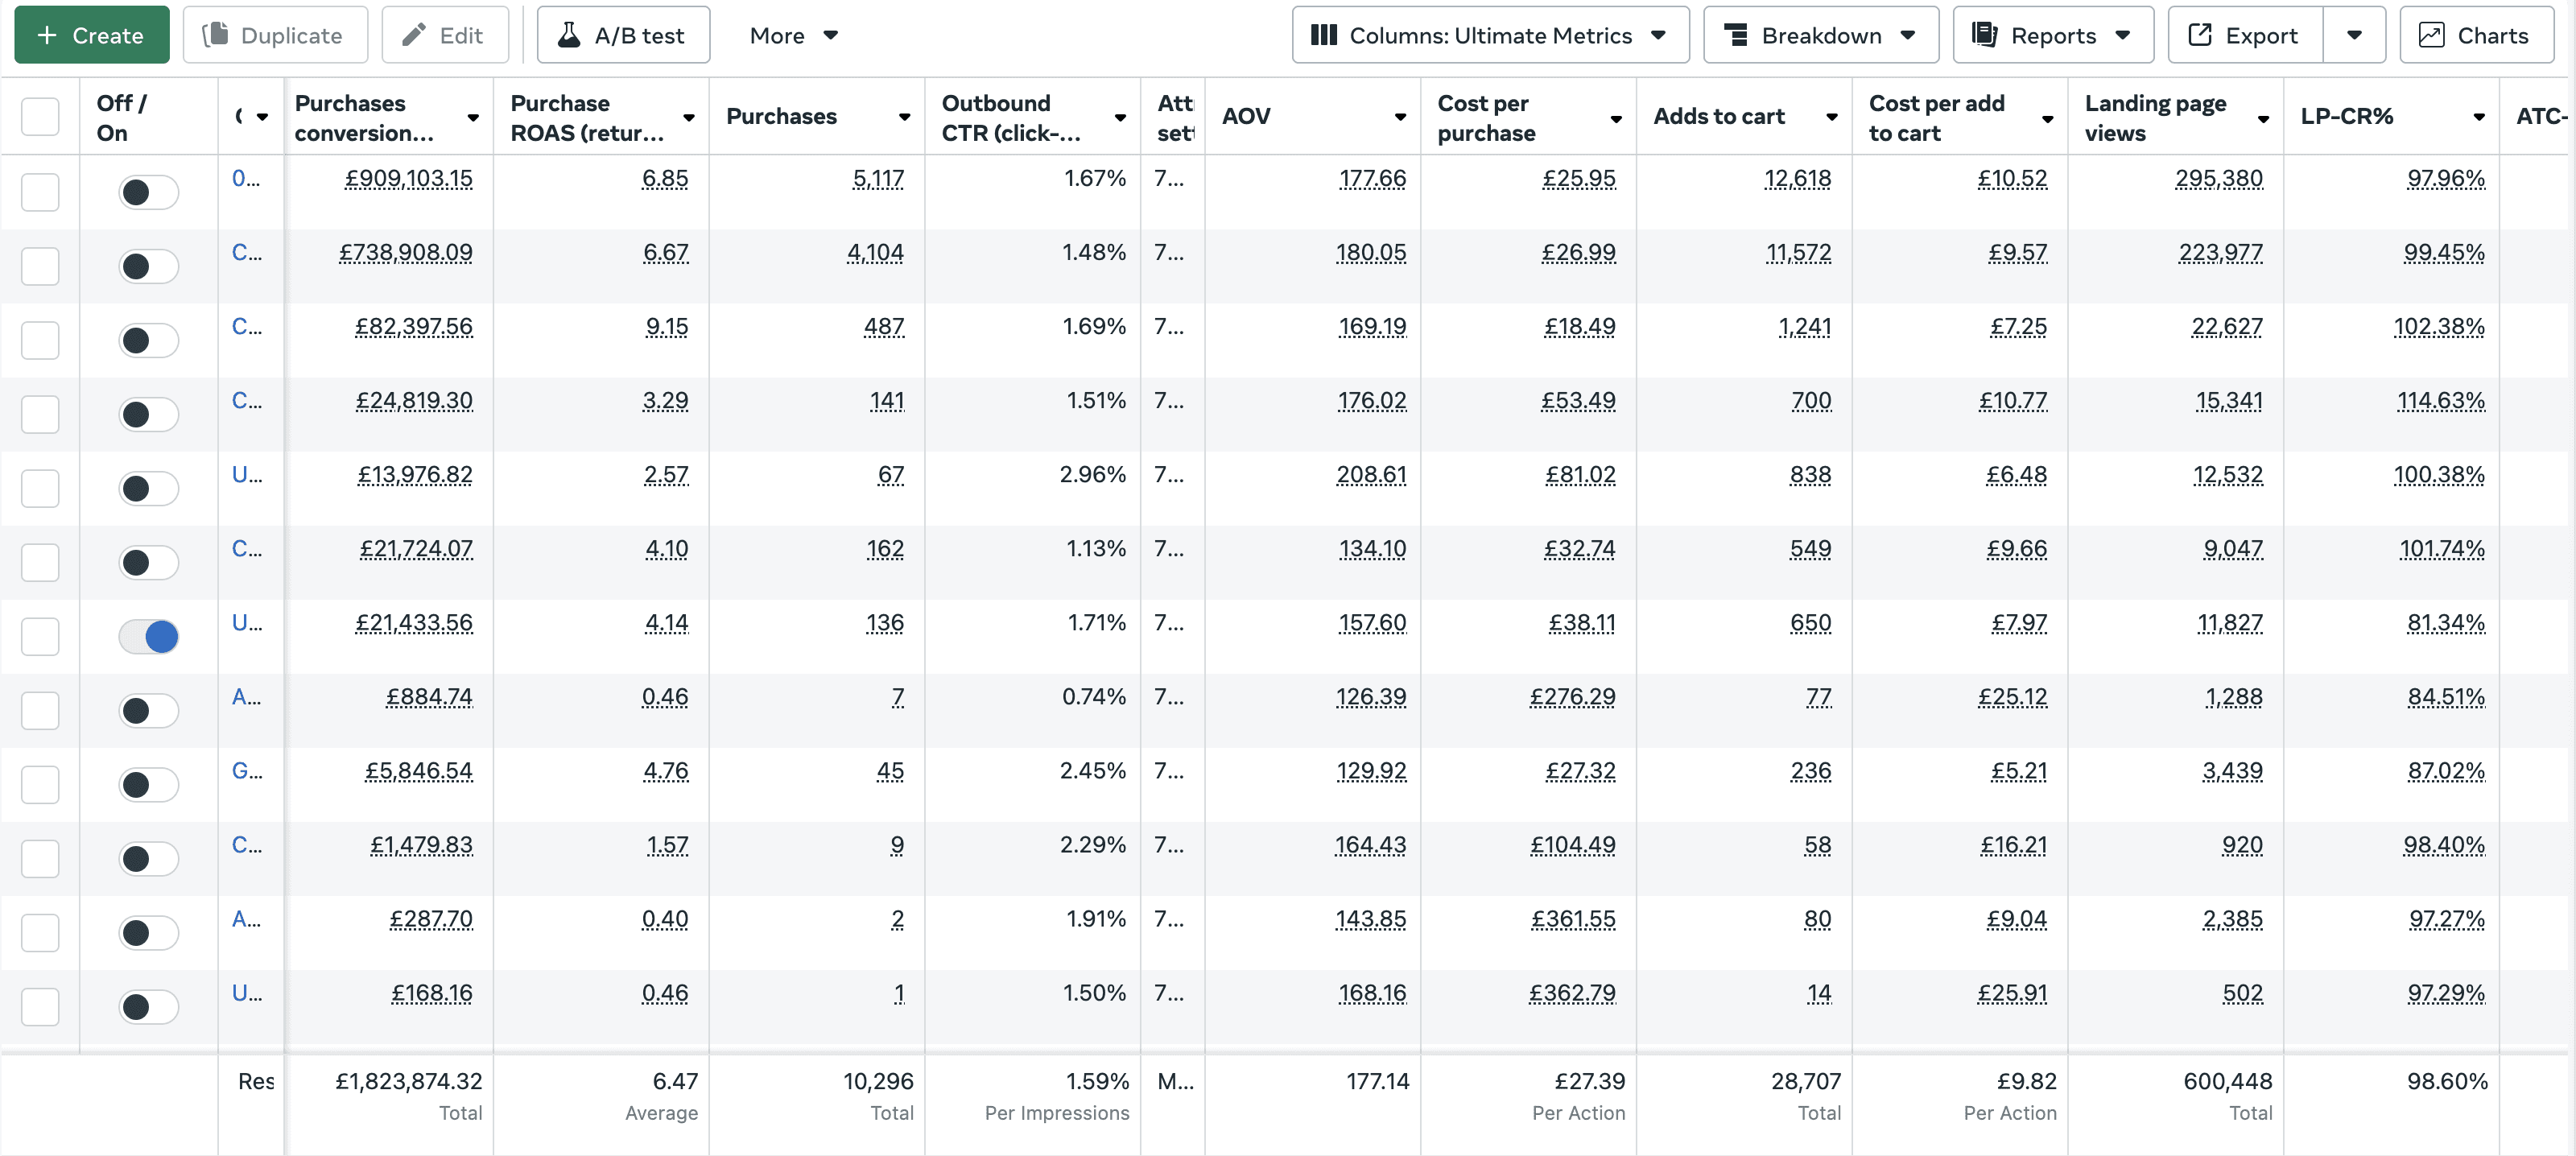This screenshot has width=2576, height=1156.
Task: Open the More menu
Action: (x=794, y=35)
